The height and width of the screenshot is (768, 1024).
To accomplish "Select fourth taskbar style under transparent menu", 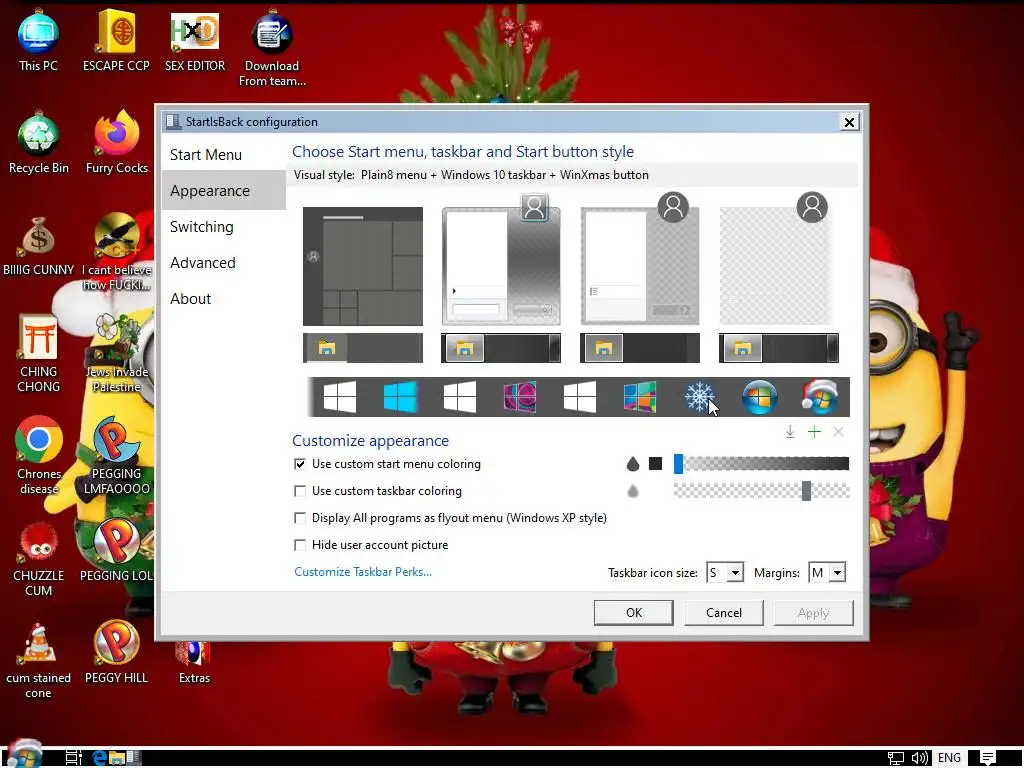I will click(x=778, y=348).
